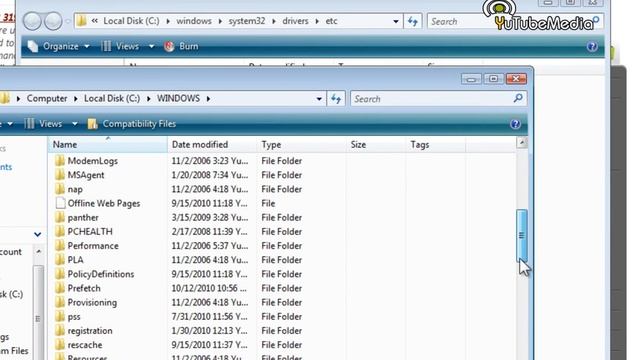Screen dimensions: 640x360
Task: Click the scroll up arrow of the file list
Action: (x=522, y=142)
